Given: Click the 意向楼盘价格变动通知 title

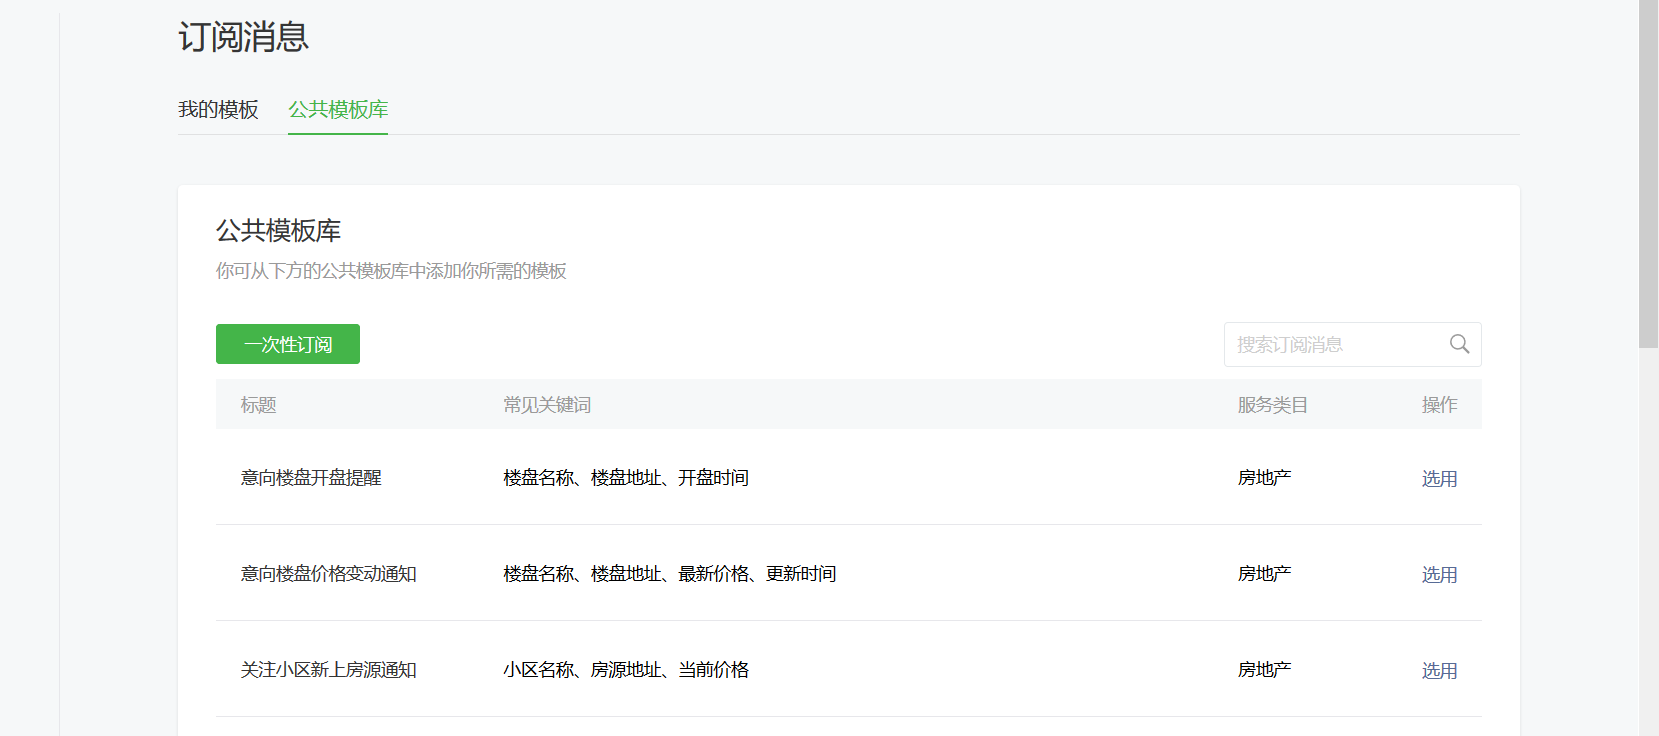Looking at the screenshot, I should pyautogui.click(x=328, y=574).
